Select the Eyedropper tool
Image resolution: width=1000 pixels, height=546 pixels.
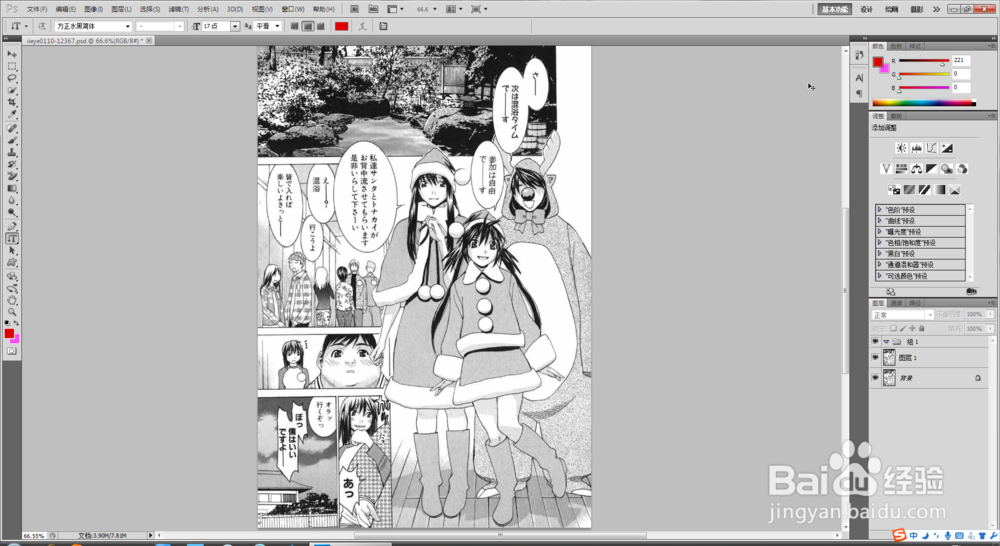coord(11,115)
